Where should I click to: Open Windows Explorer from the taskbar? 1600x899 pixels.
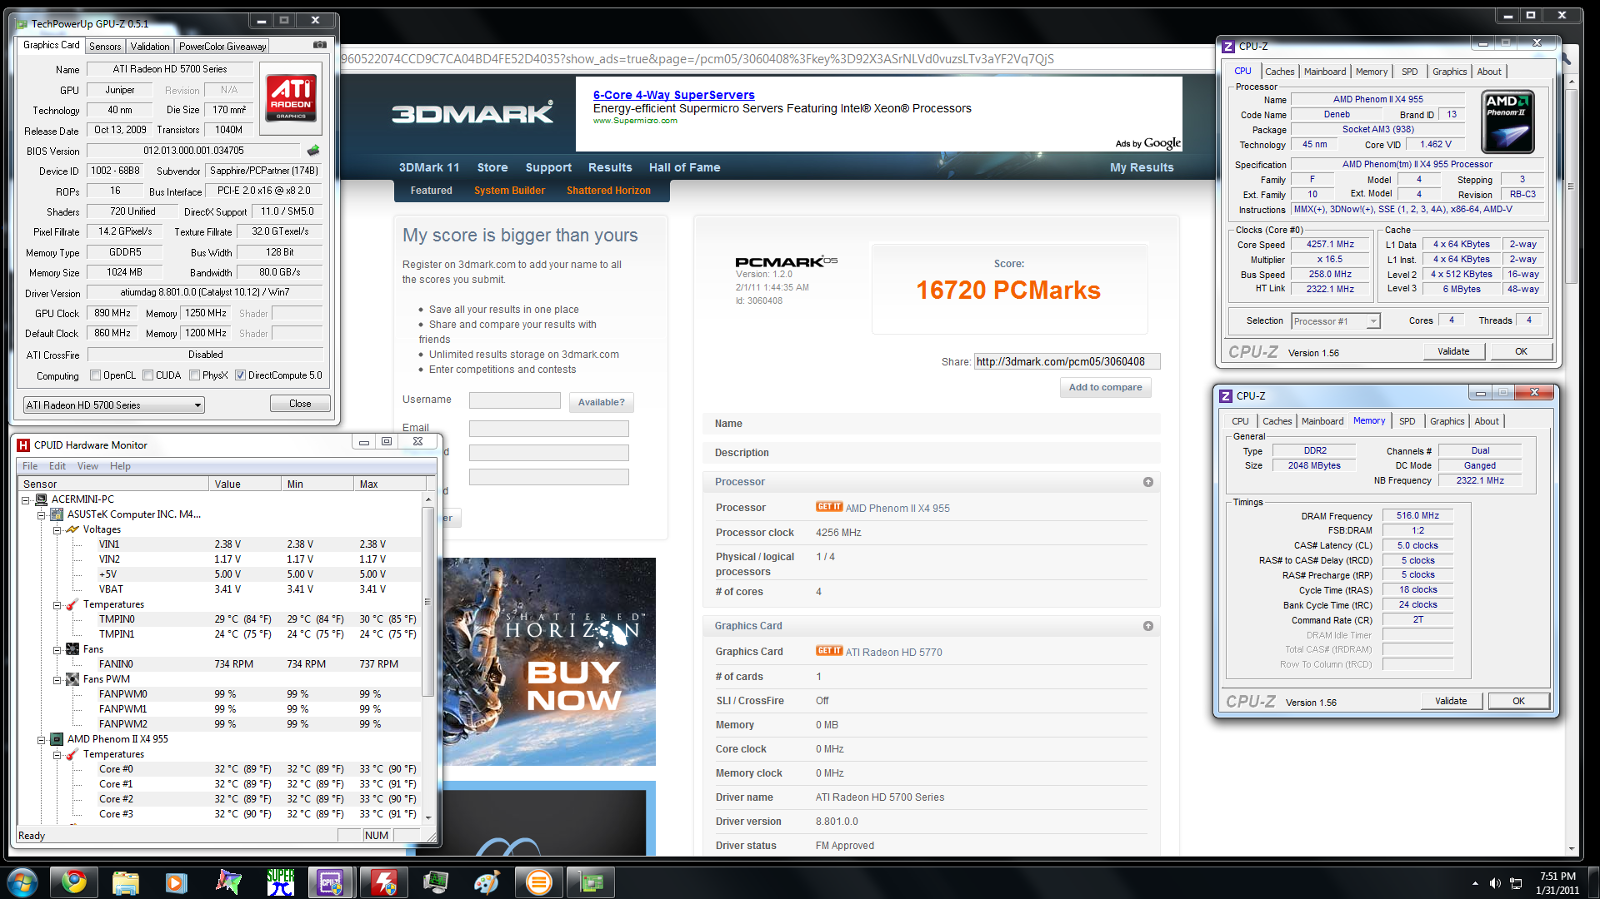coord(125,882)
